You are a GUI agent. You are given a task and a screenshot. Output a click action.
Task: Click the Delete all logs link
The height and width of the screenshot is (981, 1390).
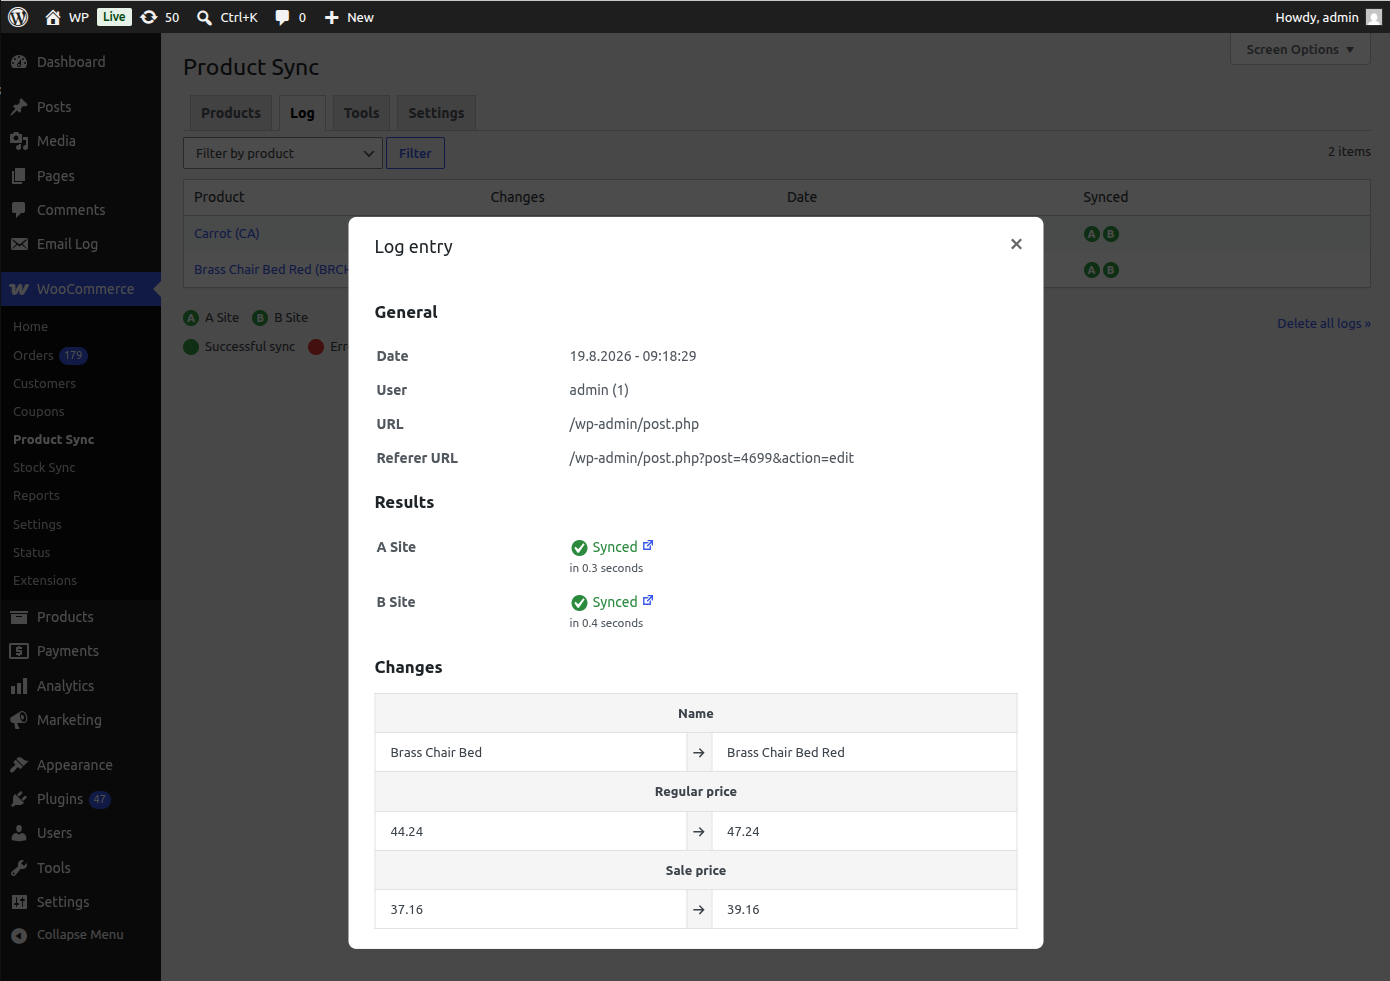click(x=1324, y=323)
